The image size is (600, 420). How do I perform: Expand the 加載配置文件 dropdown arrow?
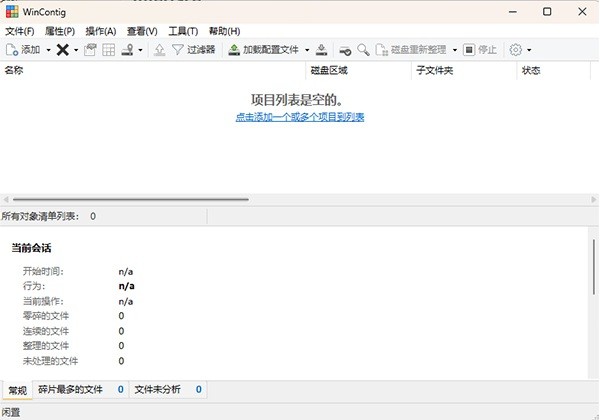308,49
